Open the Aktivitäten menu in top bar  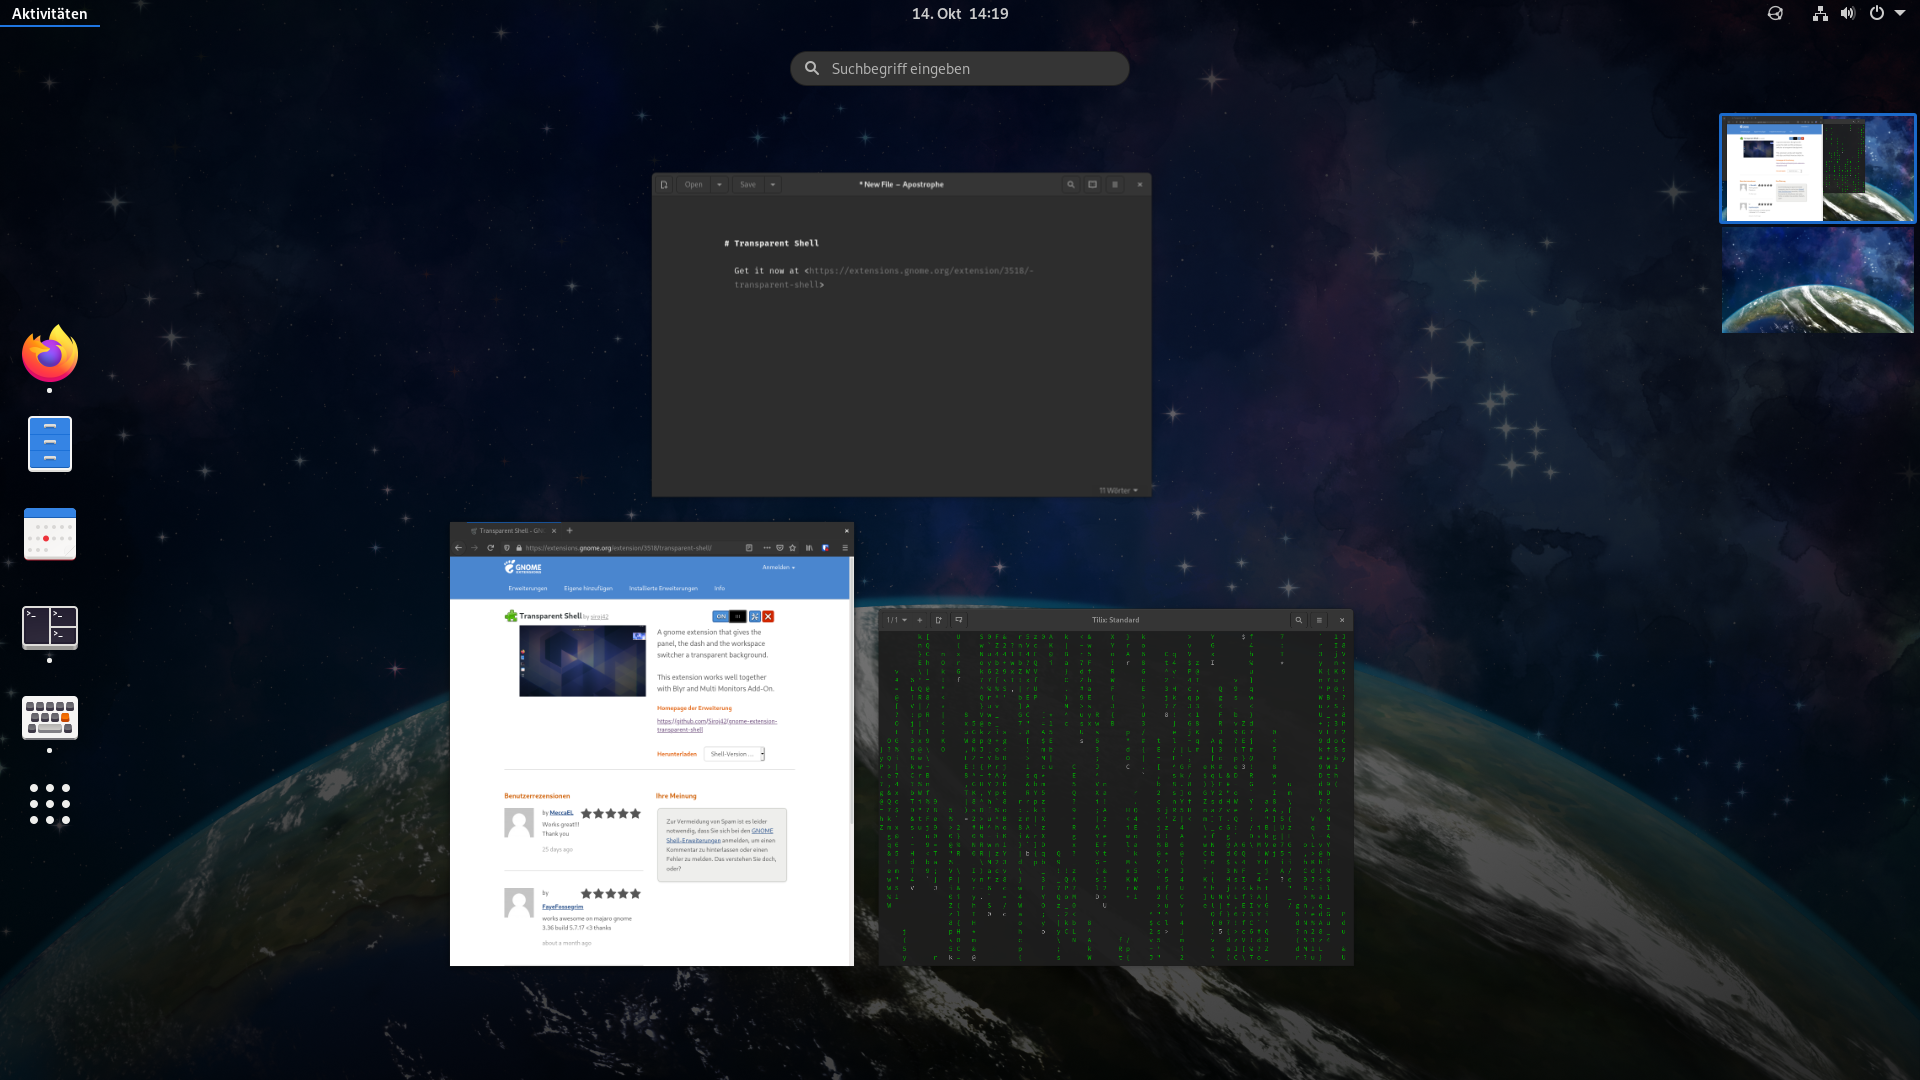pos(50,13)
